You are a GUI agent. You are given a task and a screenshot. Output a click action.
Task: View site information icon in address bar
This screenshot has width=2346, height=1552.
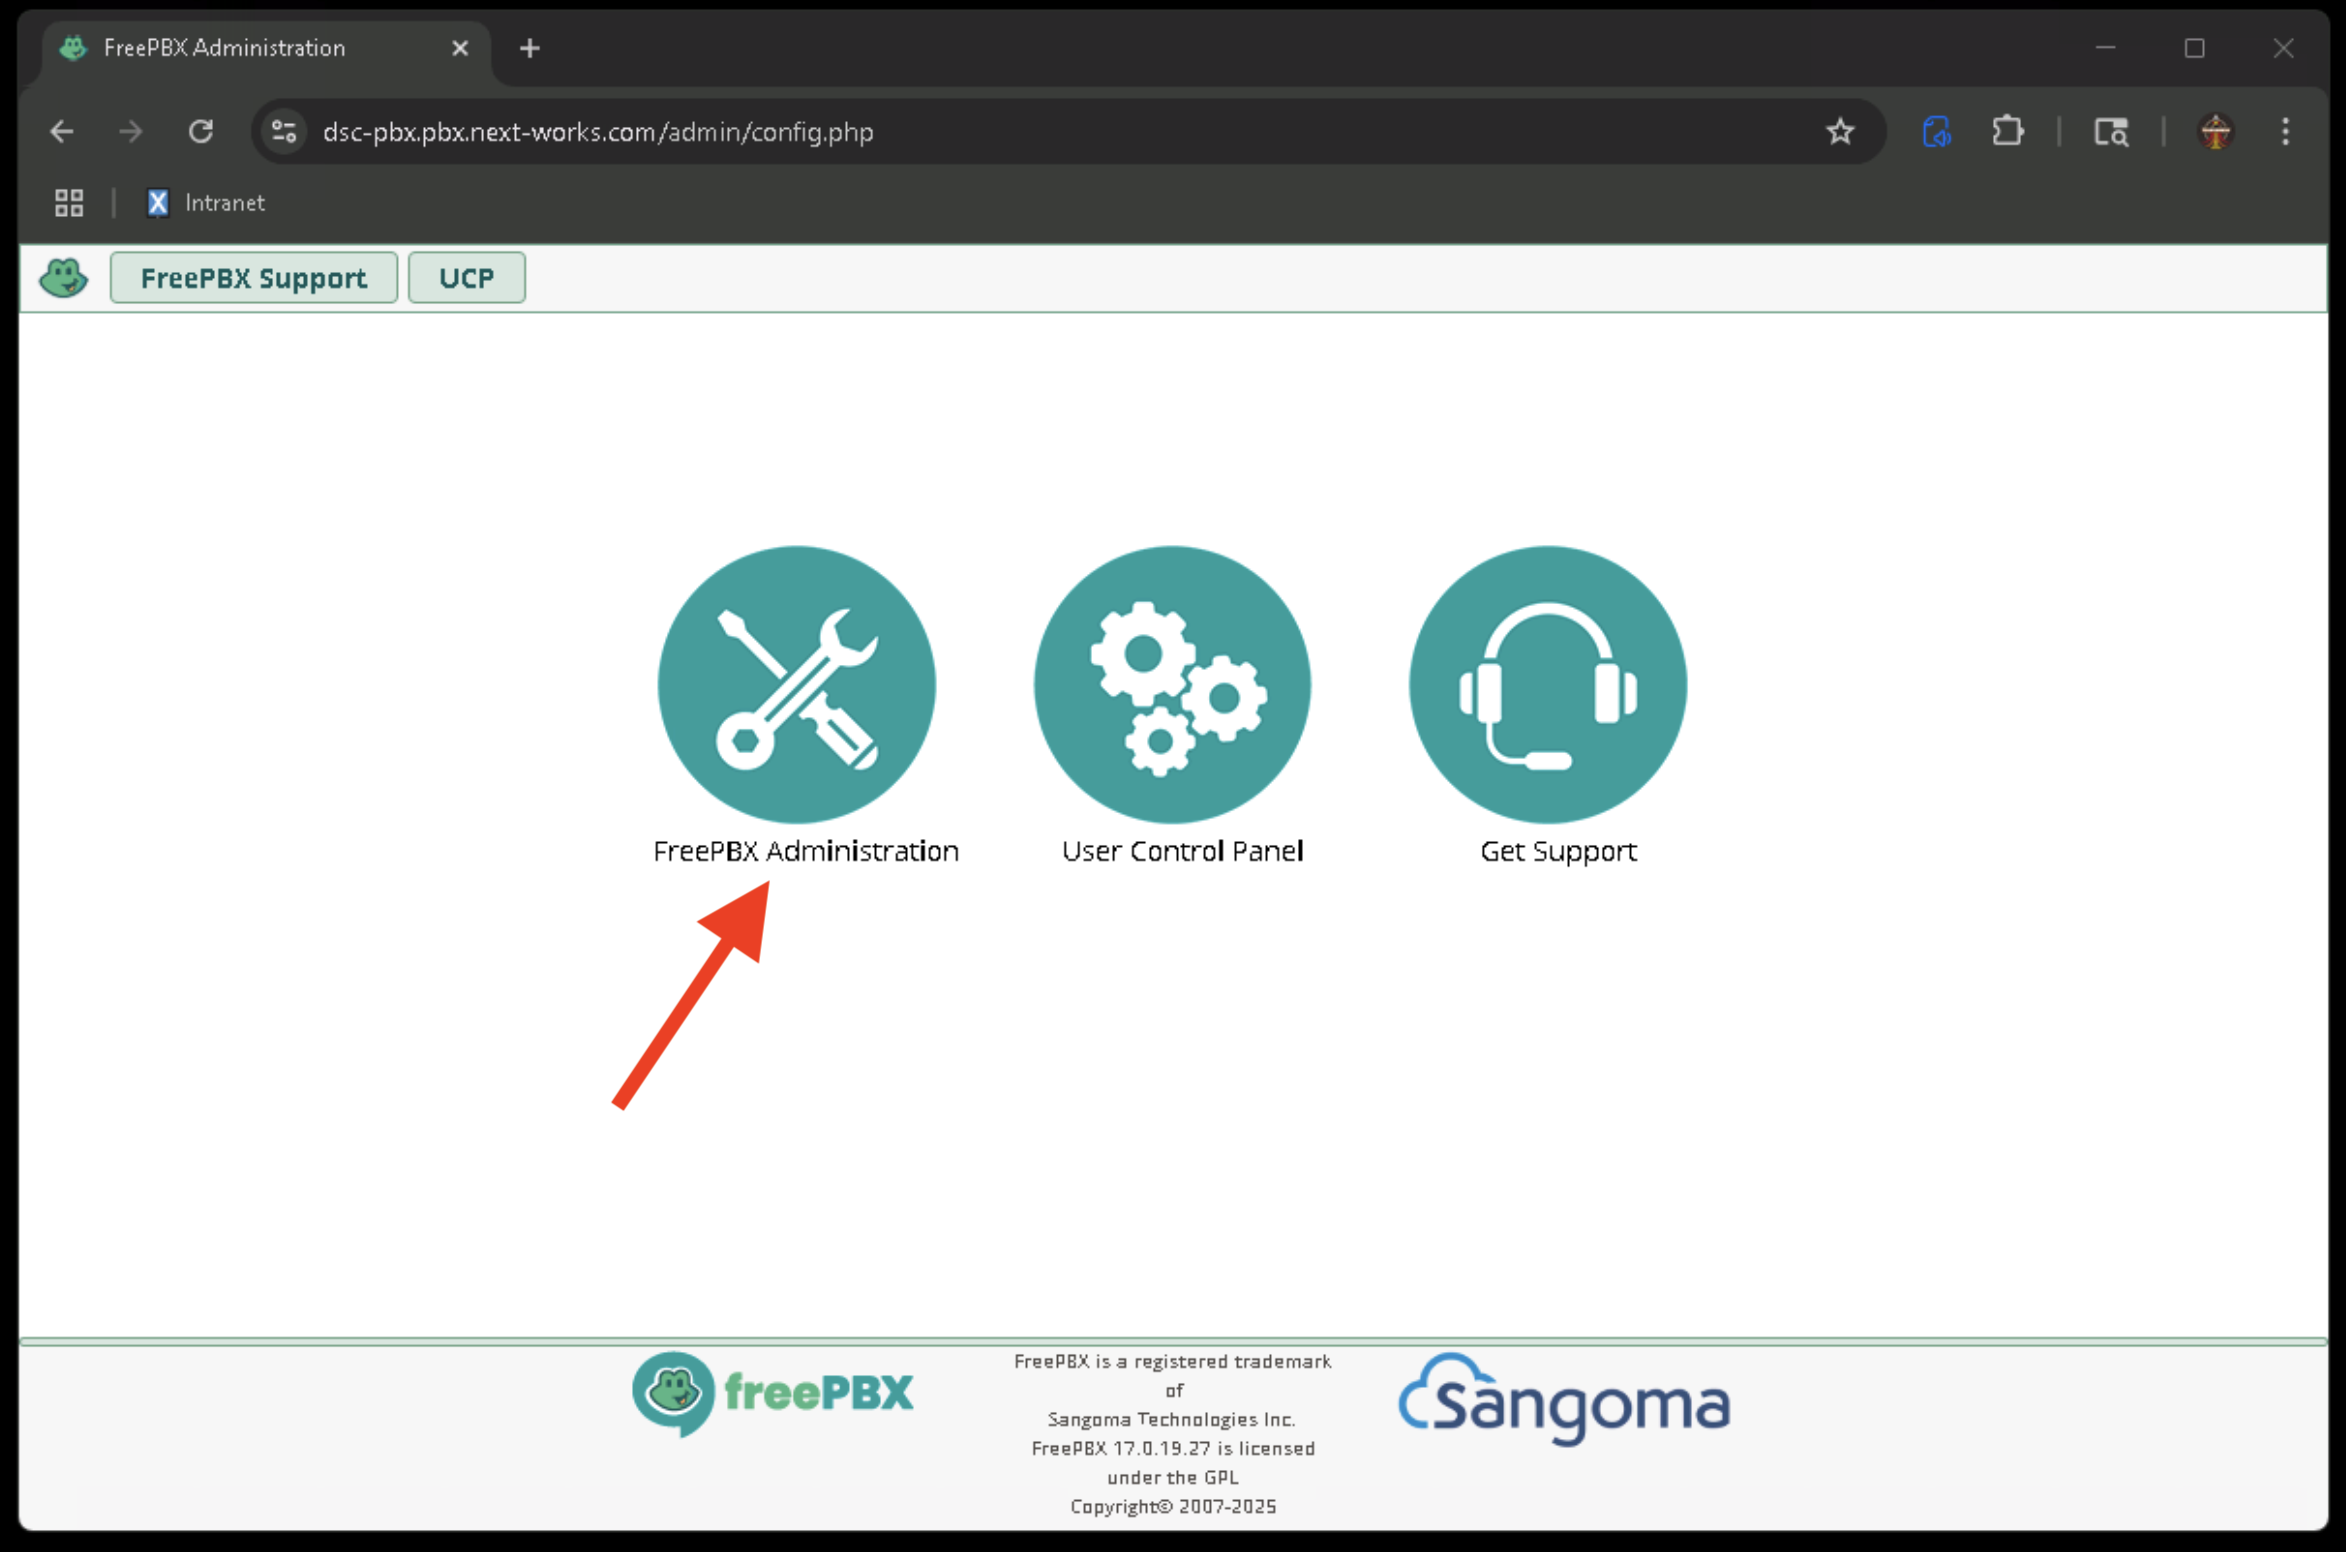284,132
